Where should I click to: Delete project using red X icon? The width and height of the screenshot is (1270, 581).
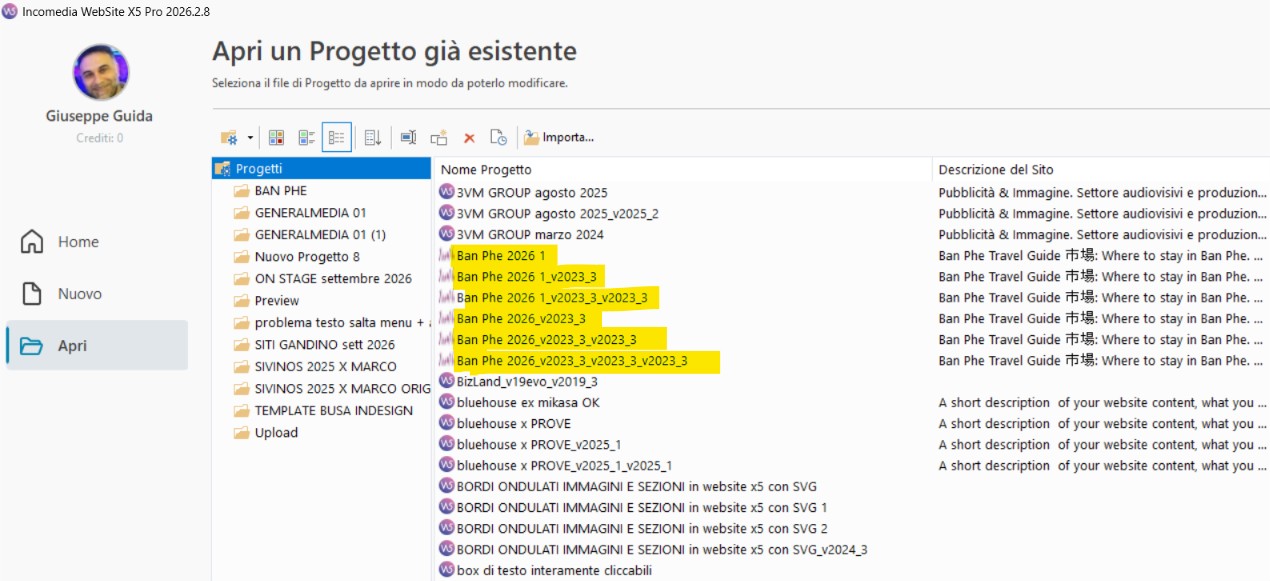coord(468,138)
